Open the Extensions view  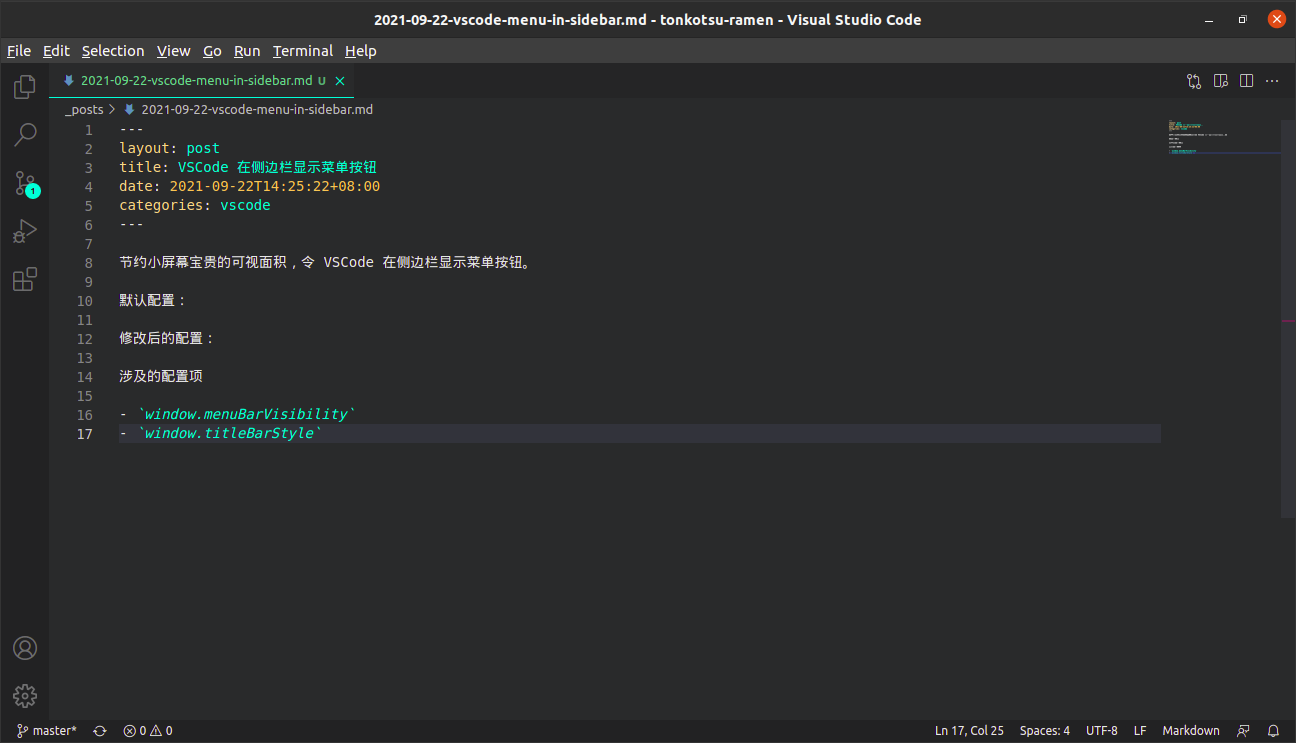25,279
